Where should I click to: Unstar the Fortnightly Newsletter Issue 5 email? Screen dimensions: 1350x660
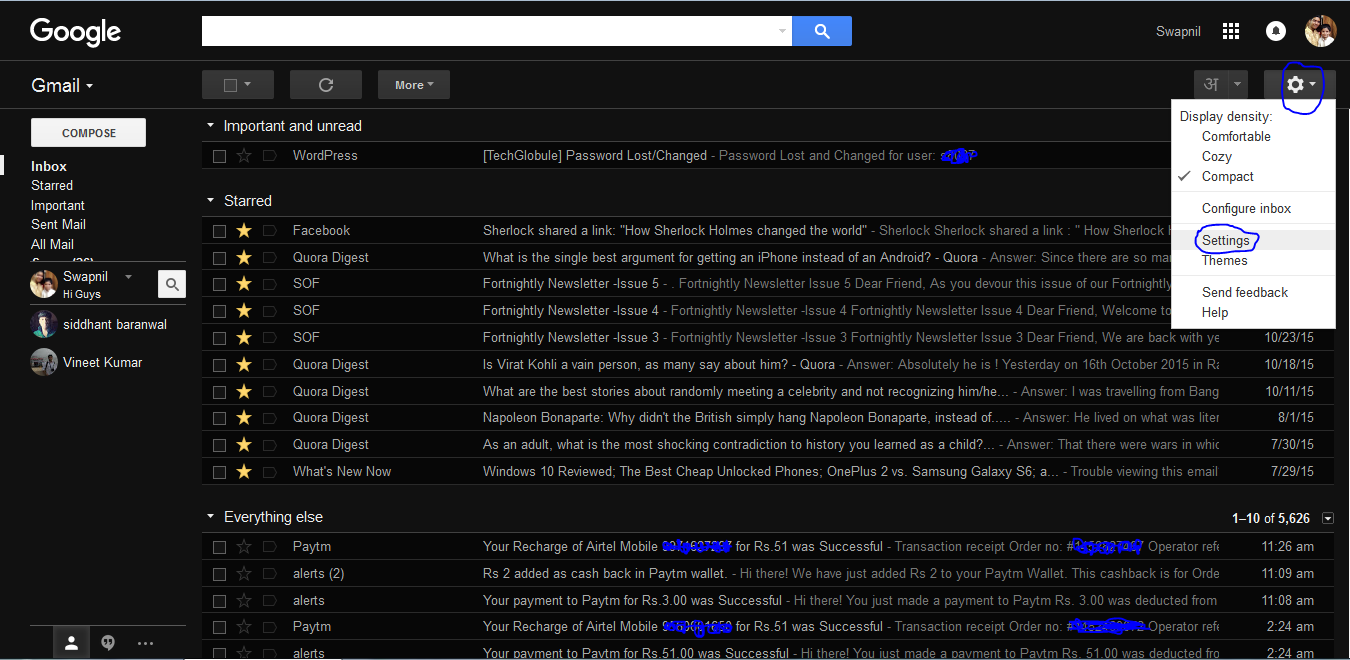(x=244, y=284)
